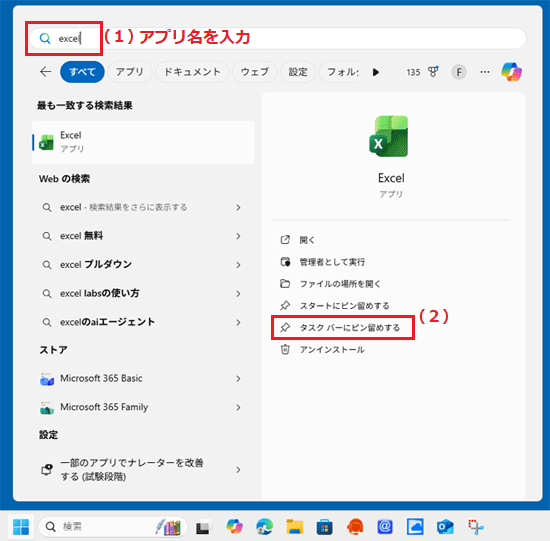Open Copilot from the taskbar

click(234, 527)
